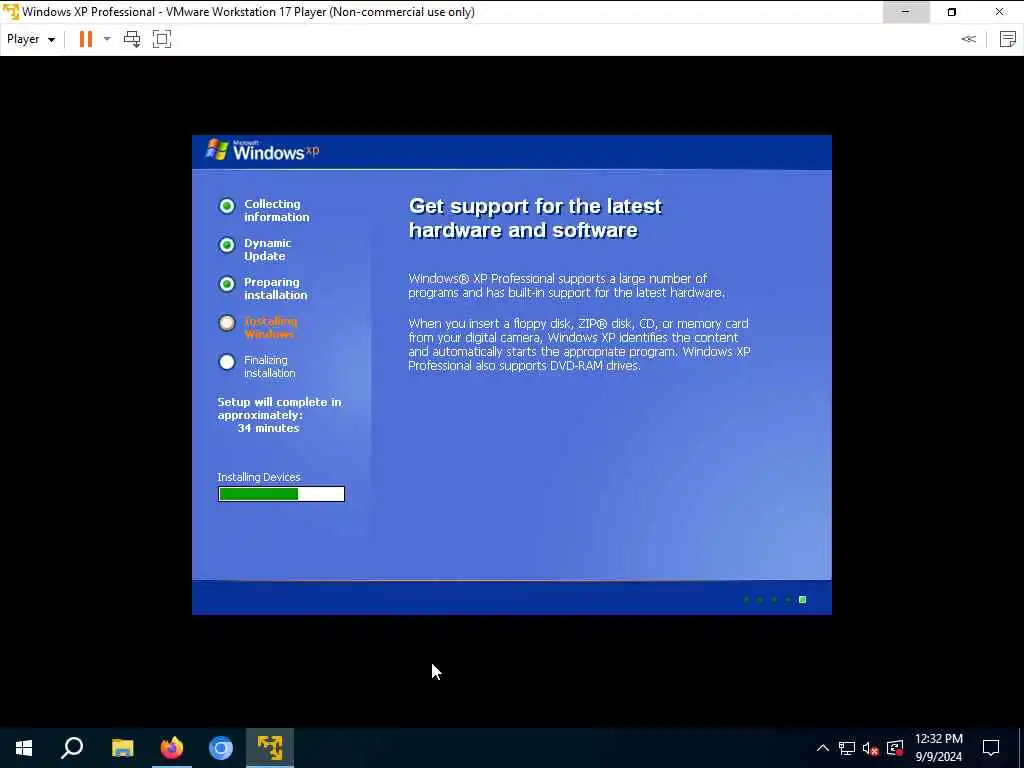Select the Collecting information step indicator
The image size is (1024, 768).
(x=227, y=206)
